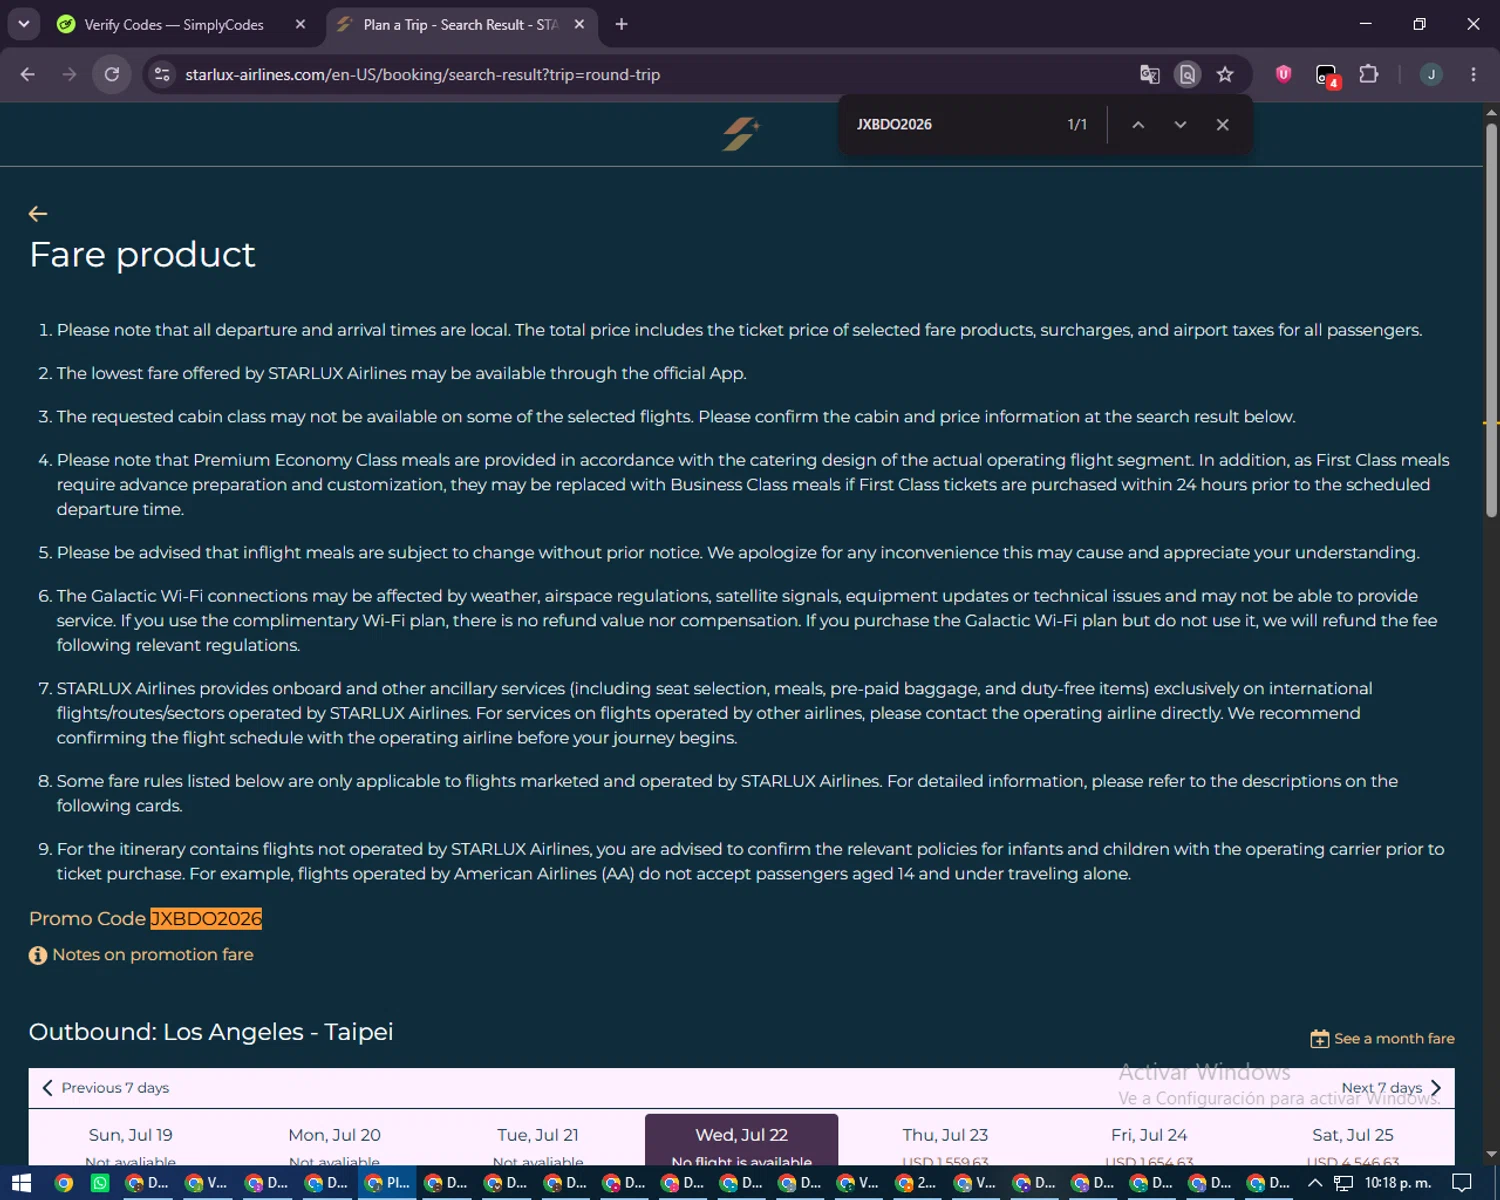Click the info icon beside Notes on promotion fare

coord(38,956)
